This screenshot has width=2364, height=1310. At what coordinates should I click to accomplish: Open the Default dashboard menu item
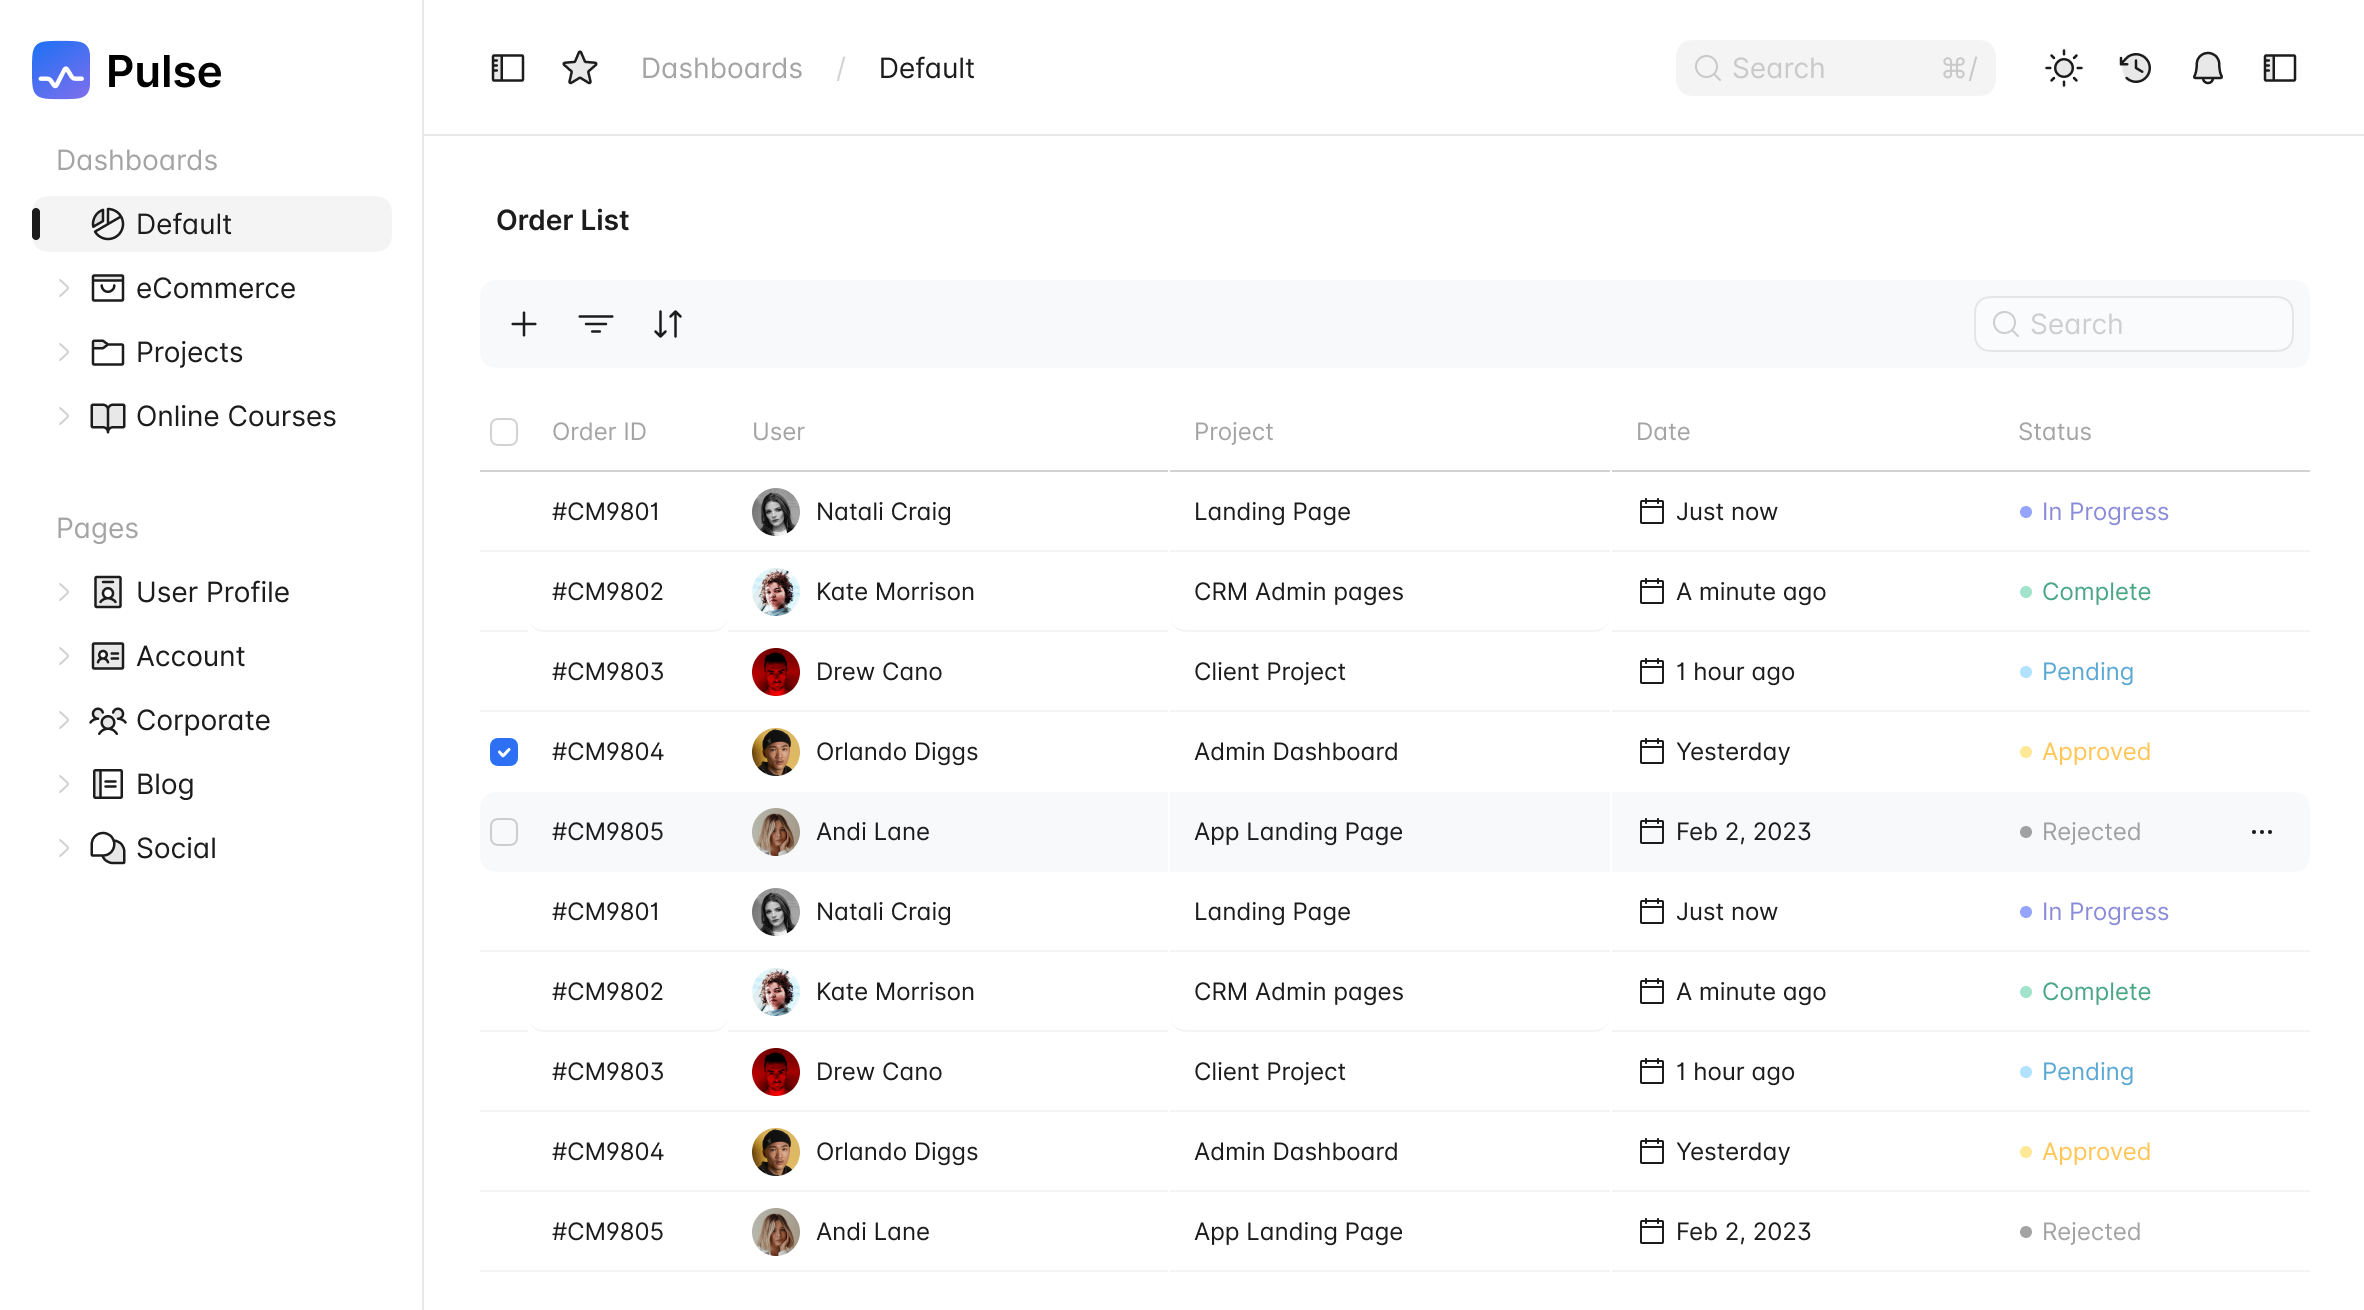coord(184,223)
